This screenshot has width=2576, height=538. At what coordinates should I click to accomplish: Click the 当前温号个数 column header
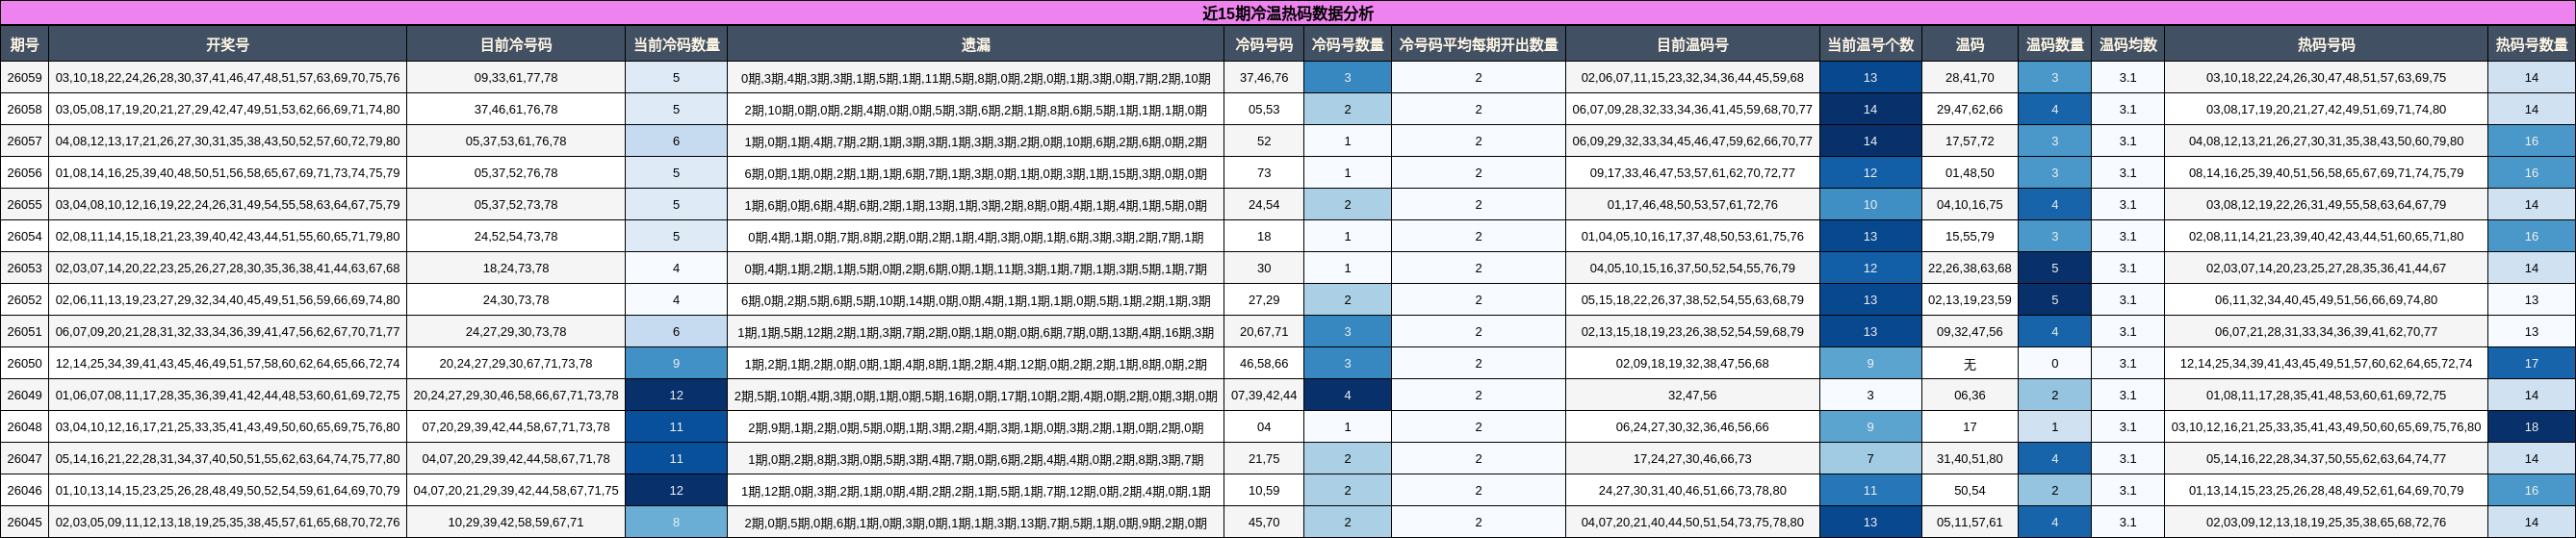(x=1870, y=44)
